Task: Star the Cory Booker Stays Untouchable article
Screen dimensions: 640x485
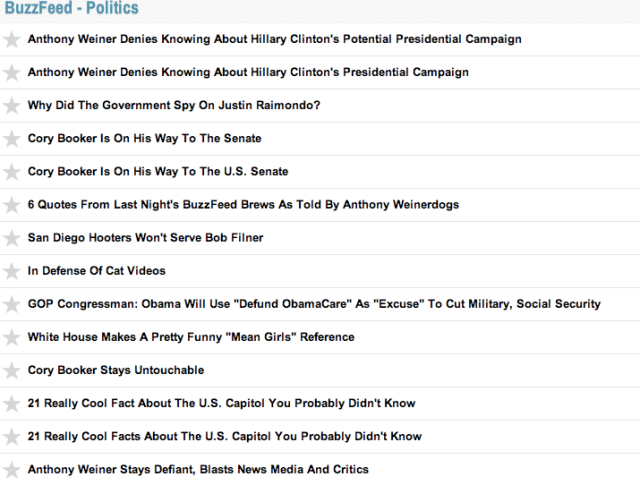Action: [x=12, y=370]
